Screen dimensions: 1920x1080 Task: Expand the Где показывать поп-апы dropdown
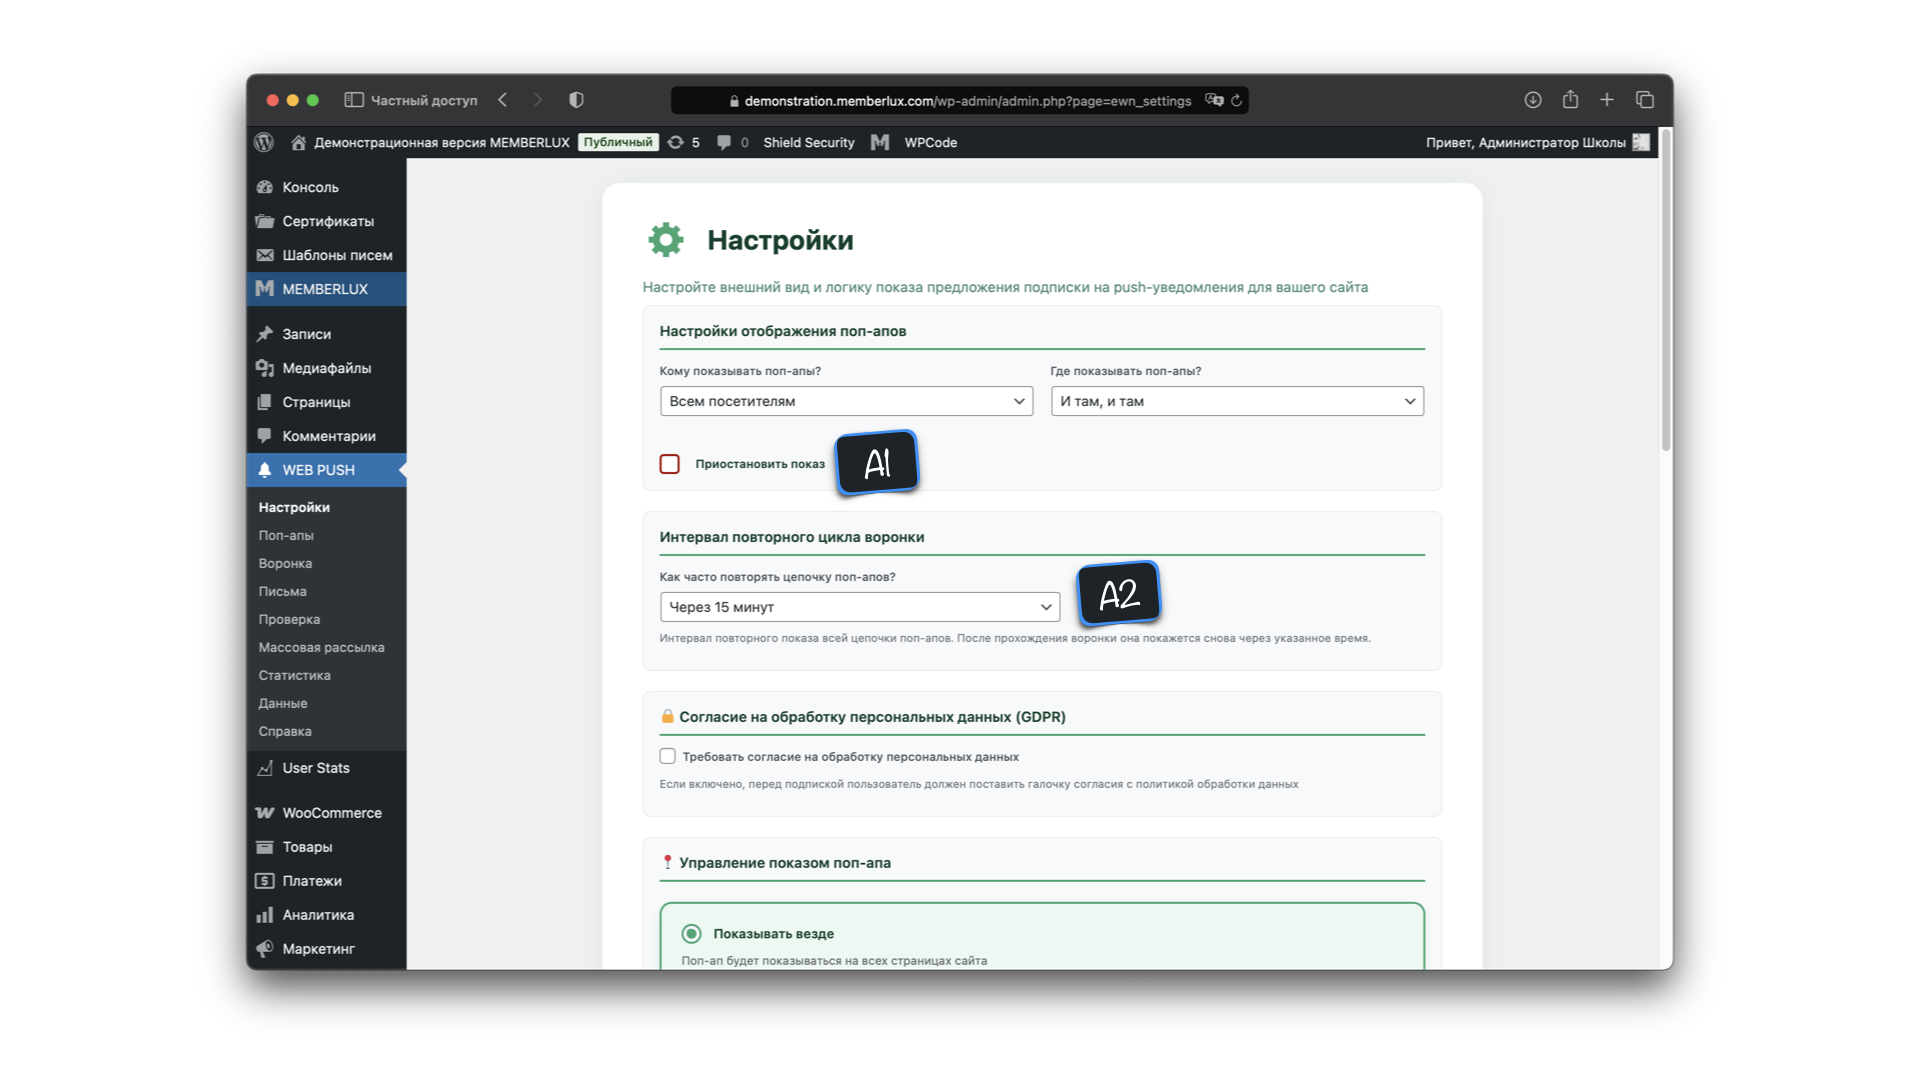tap(1237, 401)
